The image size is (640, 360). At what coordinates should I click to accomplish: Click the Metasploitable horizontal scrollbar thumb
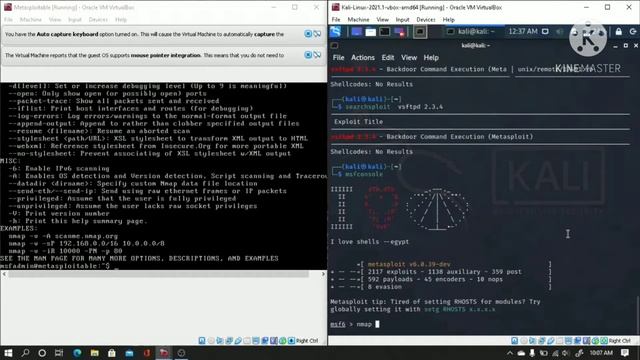(x=158, y=274)
